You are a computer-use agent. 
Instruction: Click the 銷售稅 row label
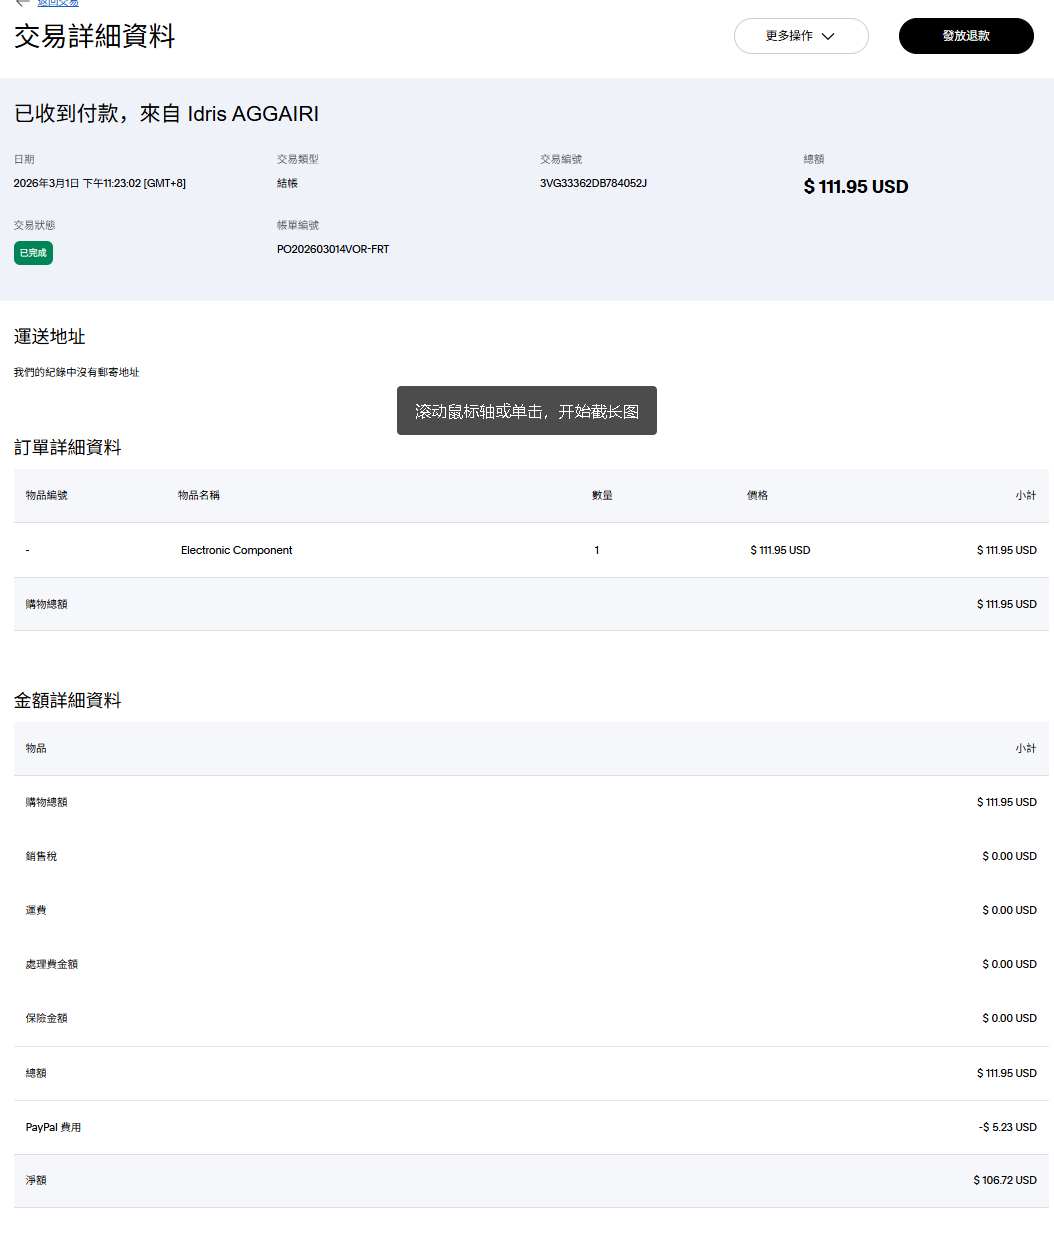point(41,856)
